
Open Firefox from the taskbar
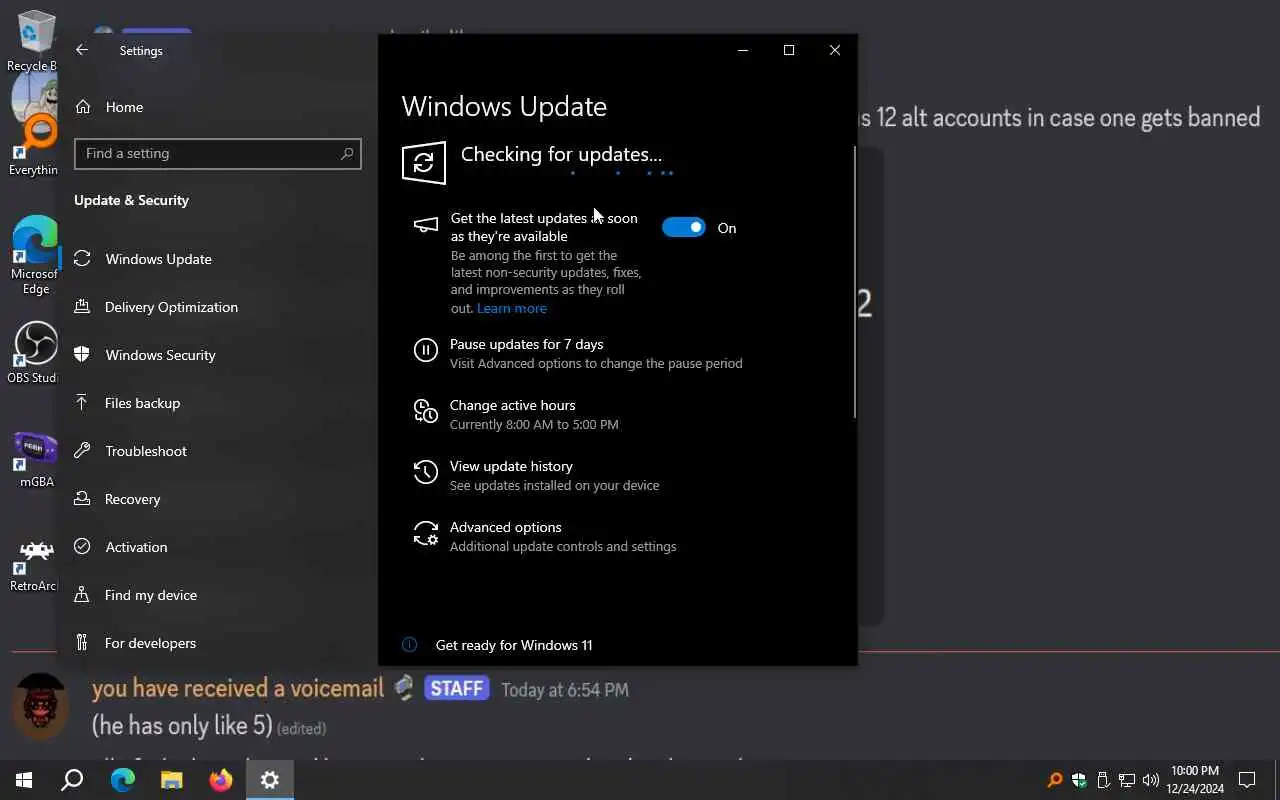tap(220, 780)
